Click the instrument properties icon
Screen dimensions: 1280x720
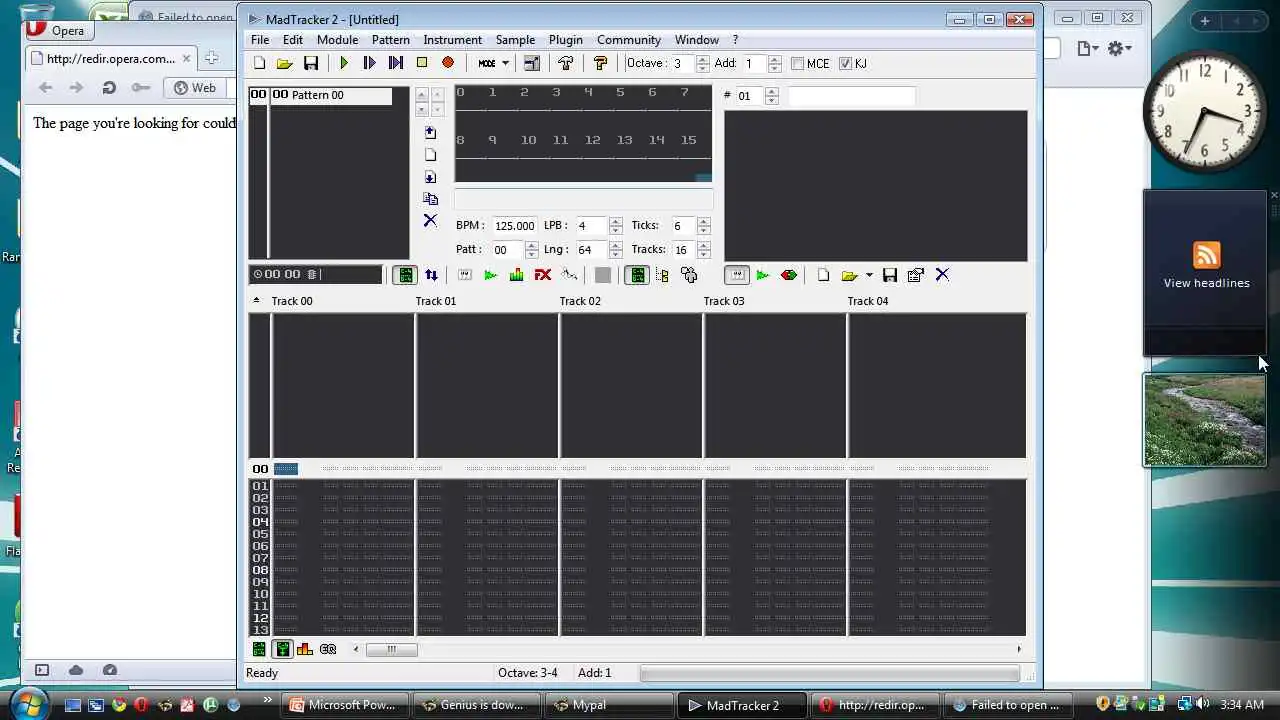click(916, 275)
